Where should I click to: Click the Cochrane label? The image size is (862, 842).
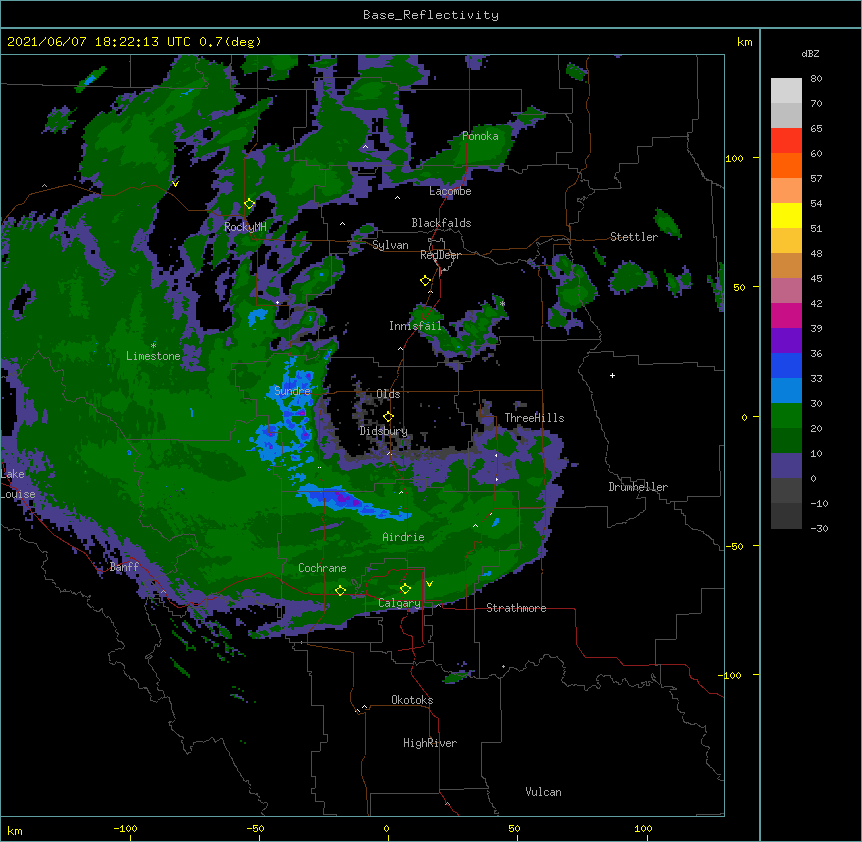(x=322, y=568)
